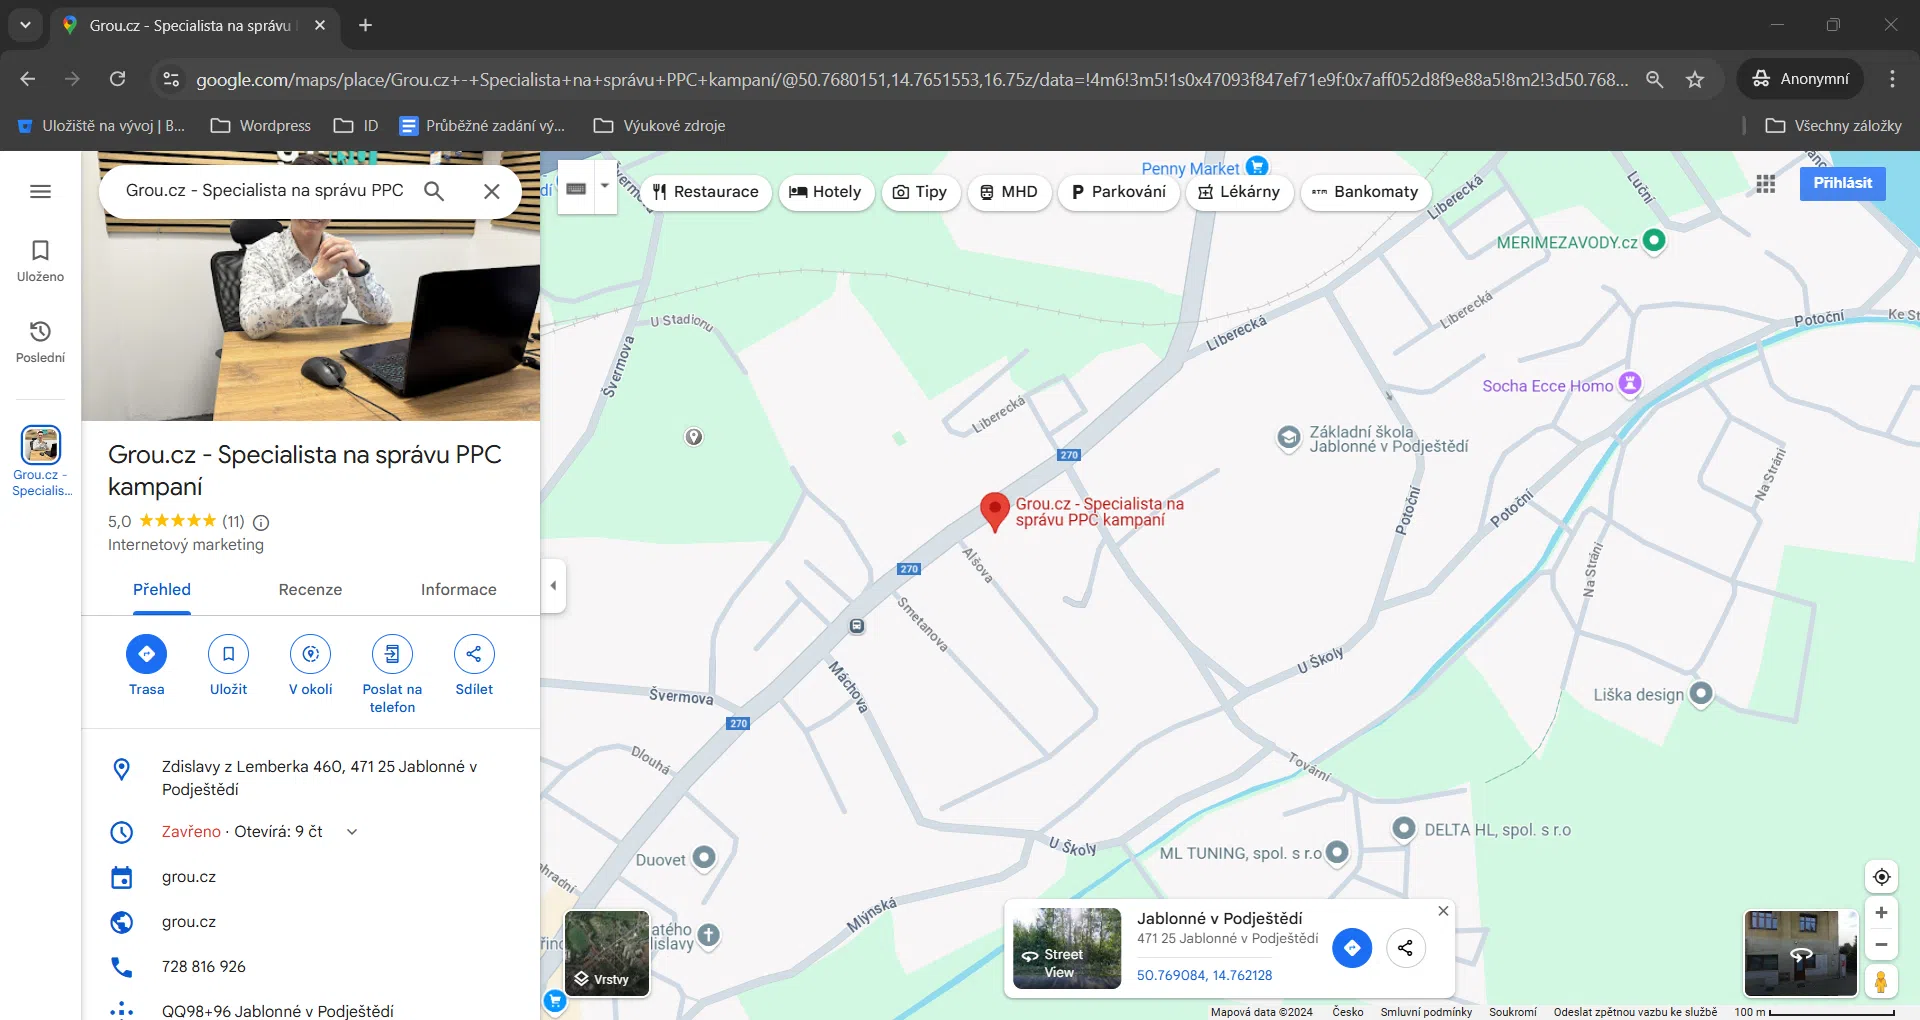Open the Vrstvy layers thumbnail
This screenshot has height=1020, width=1920.
click(607, 953)
